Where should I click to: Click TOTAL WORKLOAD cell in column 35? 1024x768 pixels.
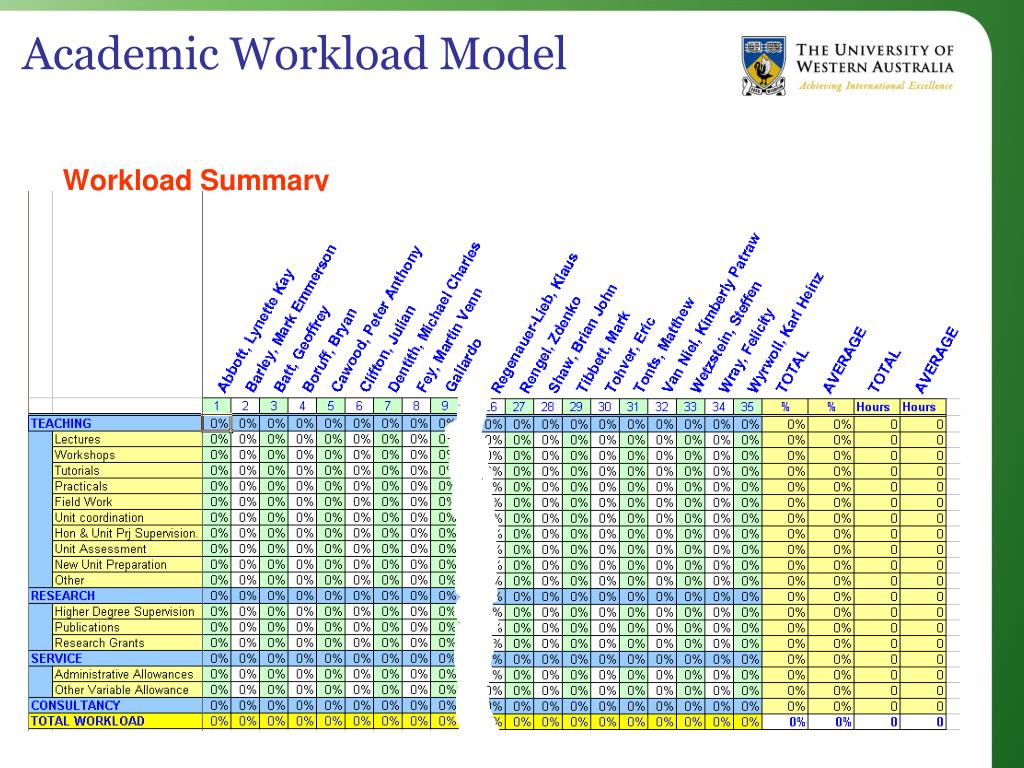747,721
